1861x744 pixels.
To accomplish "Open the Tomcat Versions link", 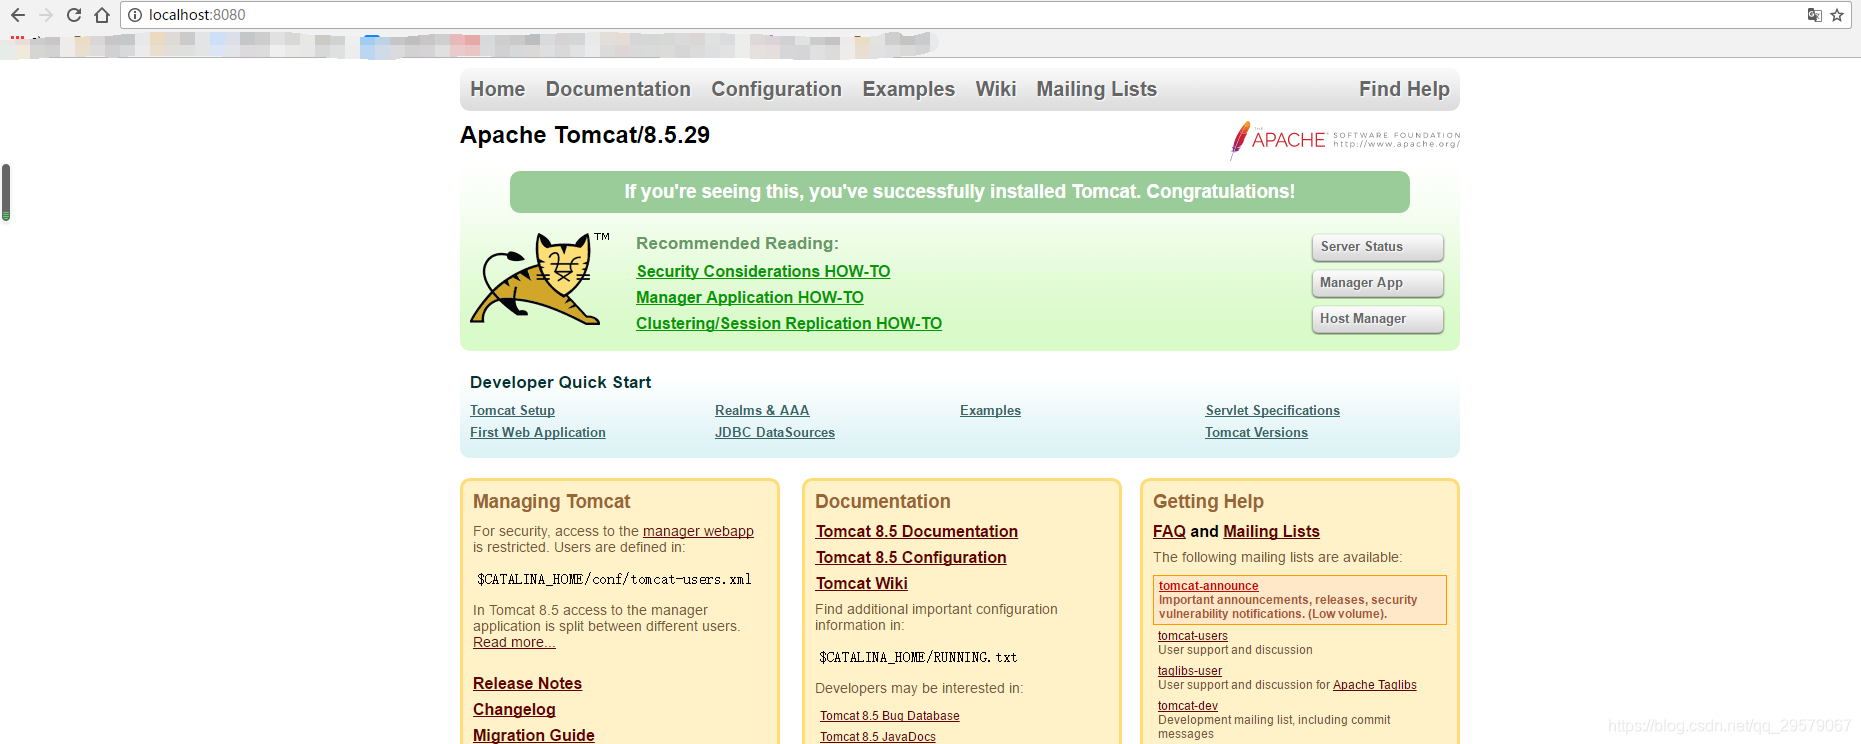I will click(1256, 433).
